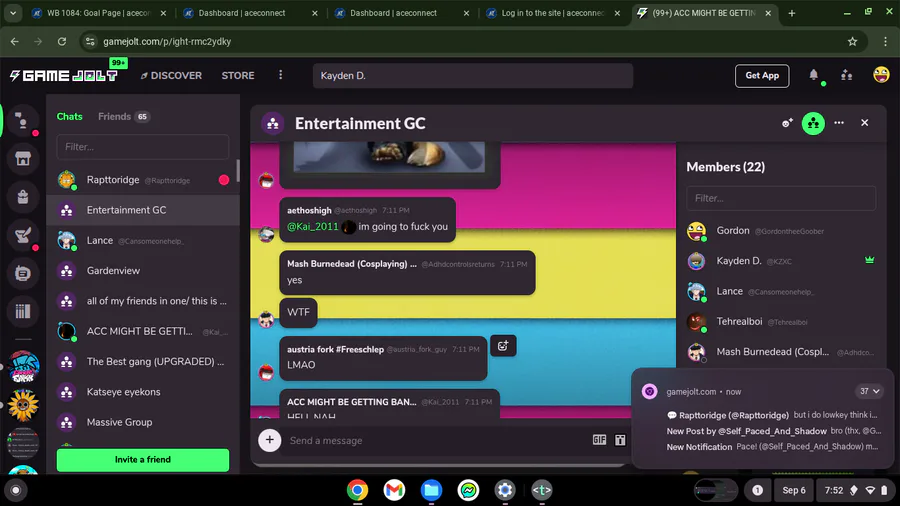Select member Lance in members list
900x506 pixels.
(x=781, y=291)
